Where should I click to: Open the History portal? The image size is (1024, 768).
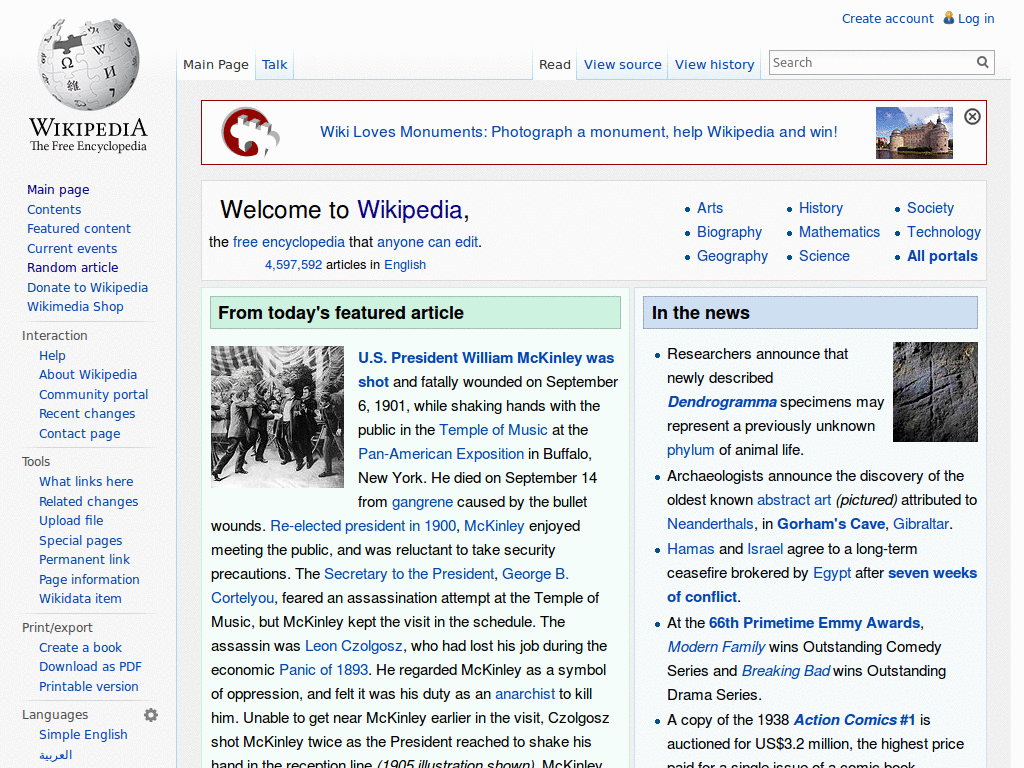[821, 208]
